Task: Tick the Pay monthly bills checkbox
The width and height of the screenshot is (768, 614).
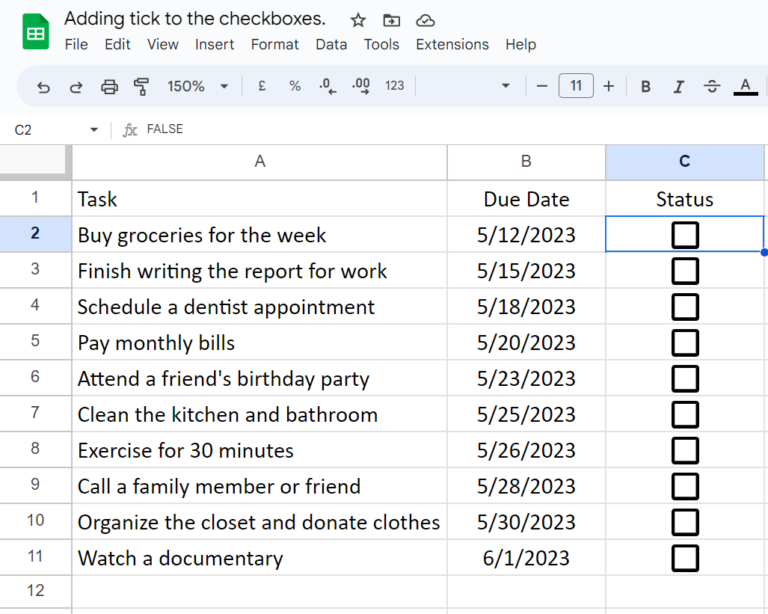Action: click(x=685, y=343)
